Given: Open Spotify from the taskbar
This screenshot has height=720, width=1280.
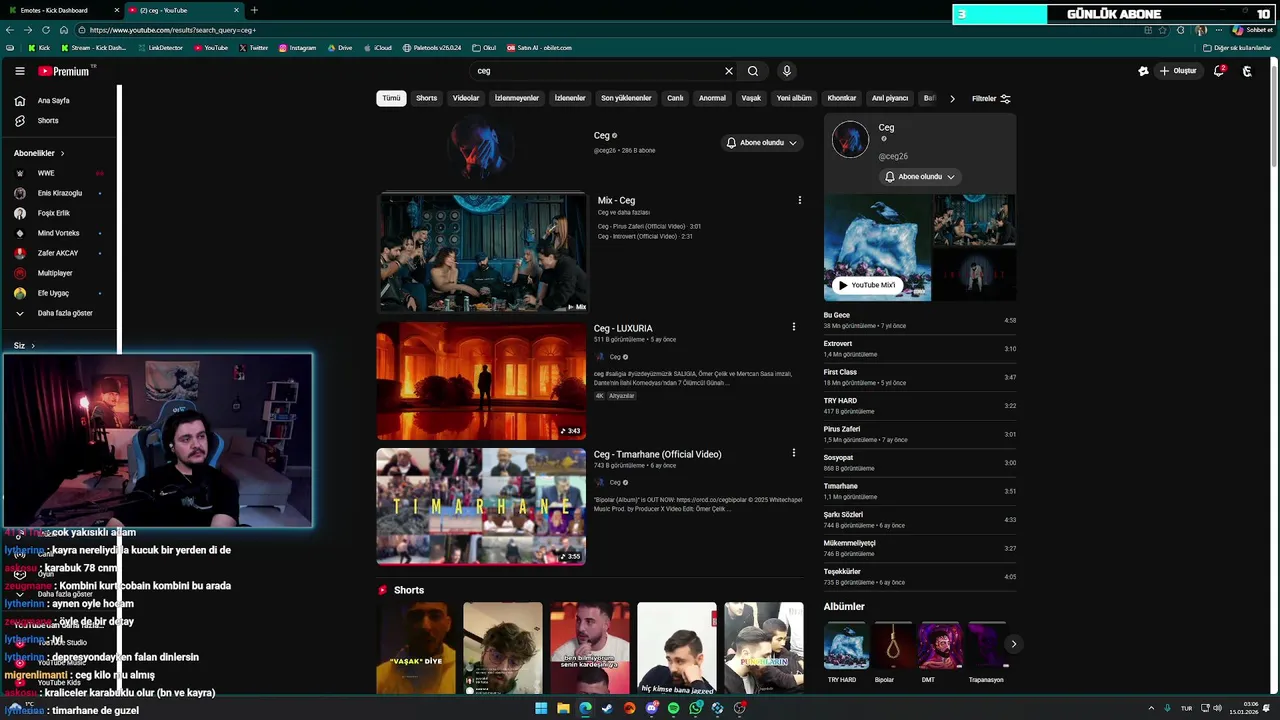Looking at the screenshot, I should point(673,708).
